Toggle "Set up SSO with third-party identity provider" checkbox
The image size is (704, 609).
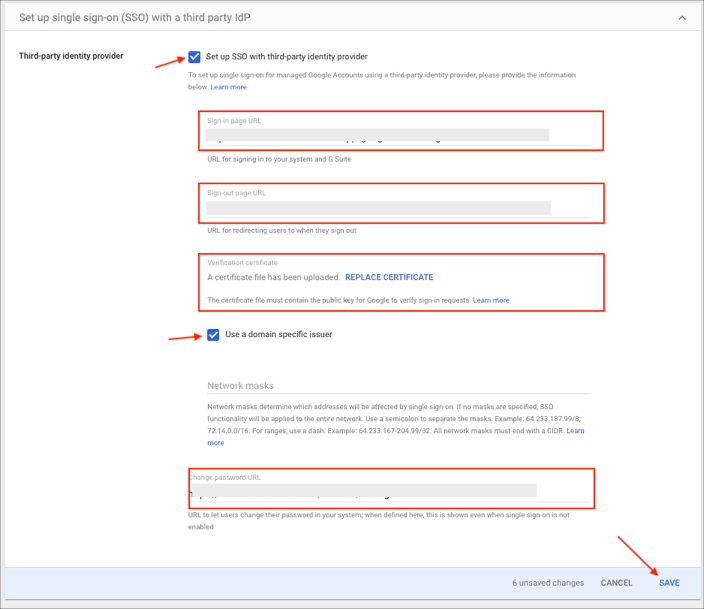click(195, 57)
